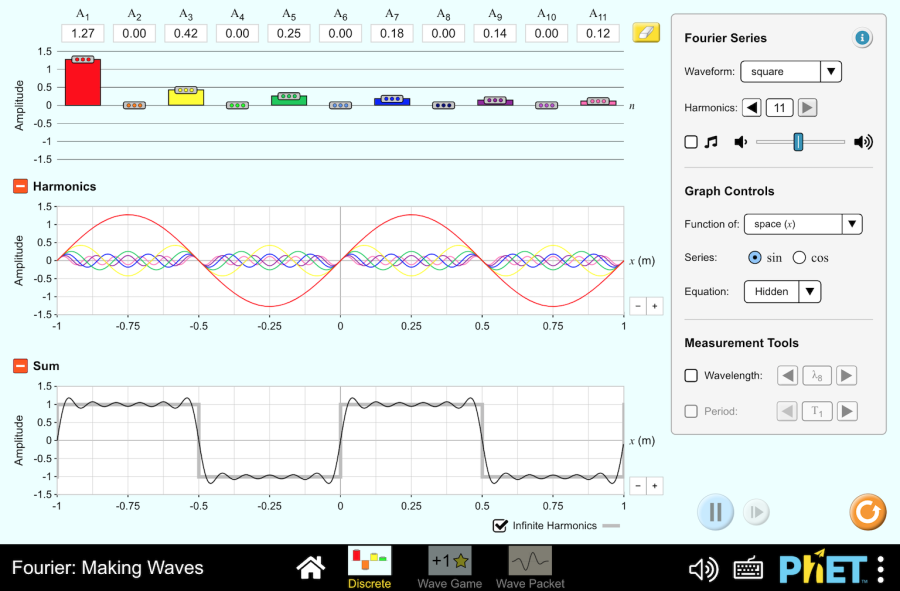Screen dimensions: 900x591
Task: Collapse the Harmonics graph panel
Action: 20,186
